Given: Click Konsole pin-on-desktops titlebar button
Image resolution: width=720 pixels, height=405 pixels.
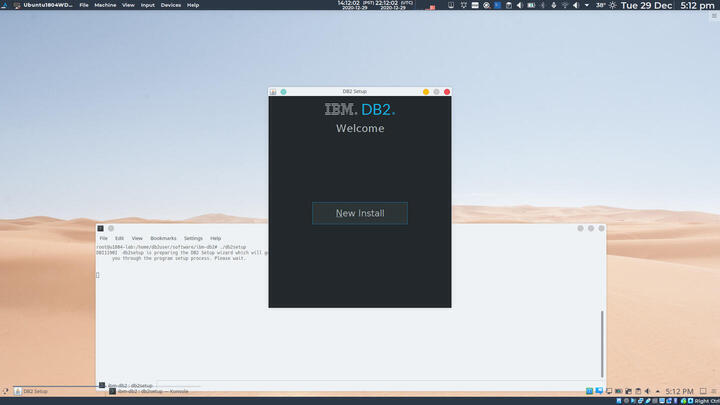Looking at the screenshot, I should coord(111,228).
